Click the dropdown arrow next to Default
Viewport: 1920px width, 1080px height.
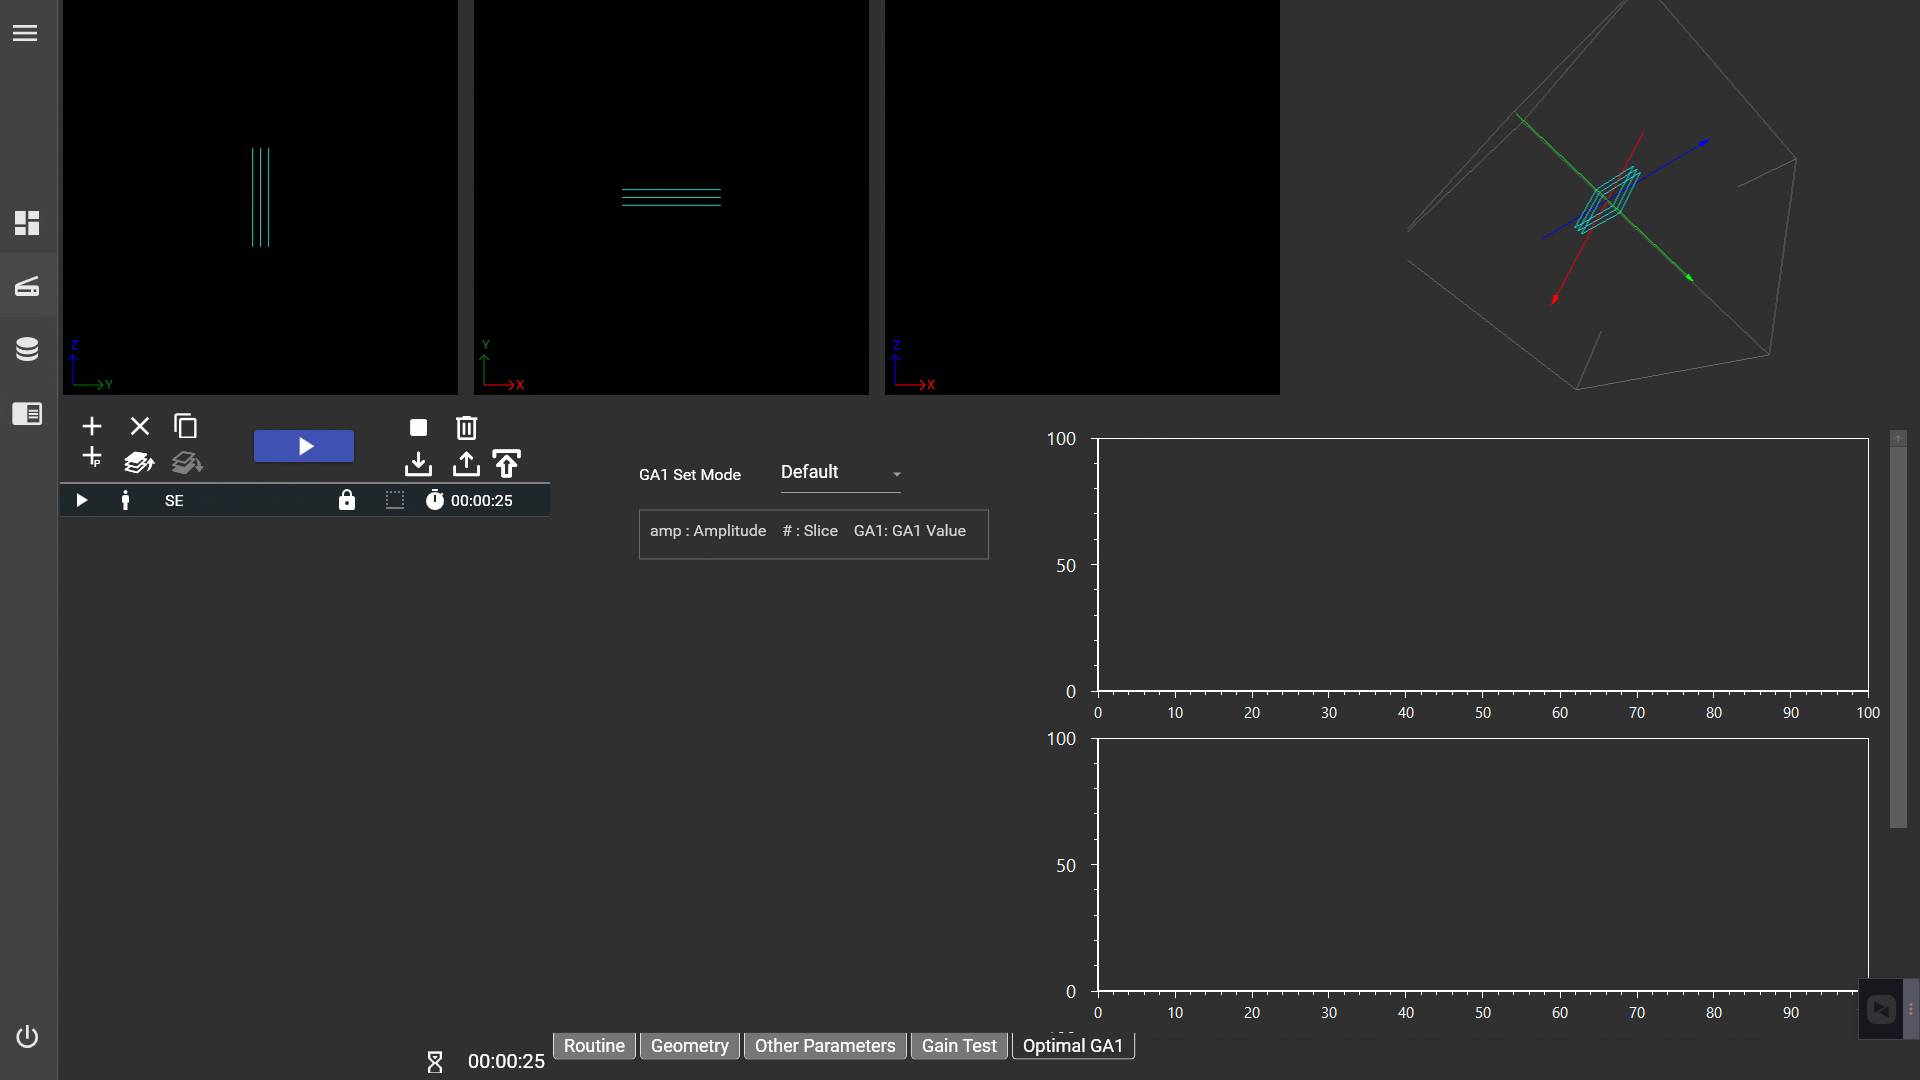[896, 475]
